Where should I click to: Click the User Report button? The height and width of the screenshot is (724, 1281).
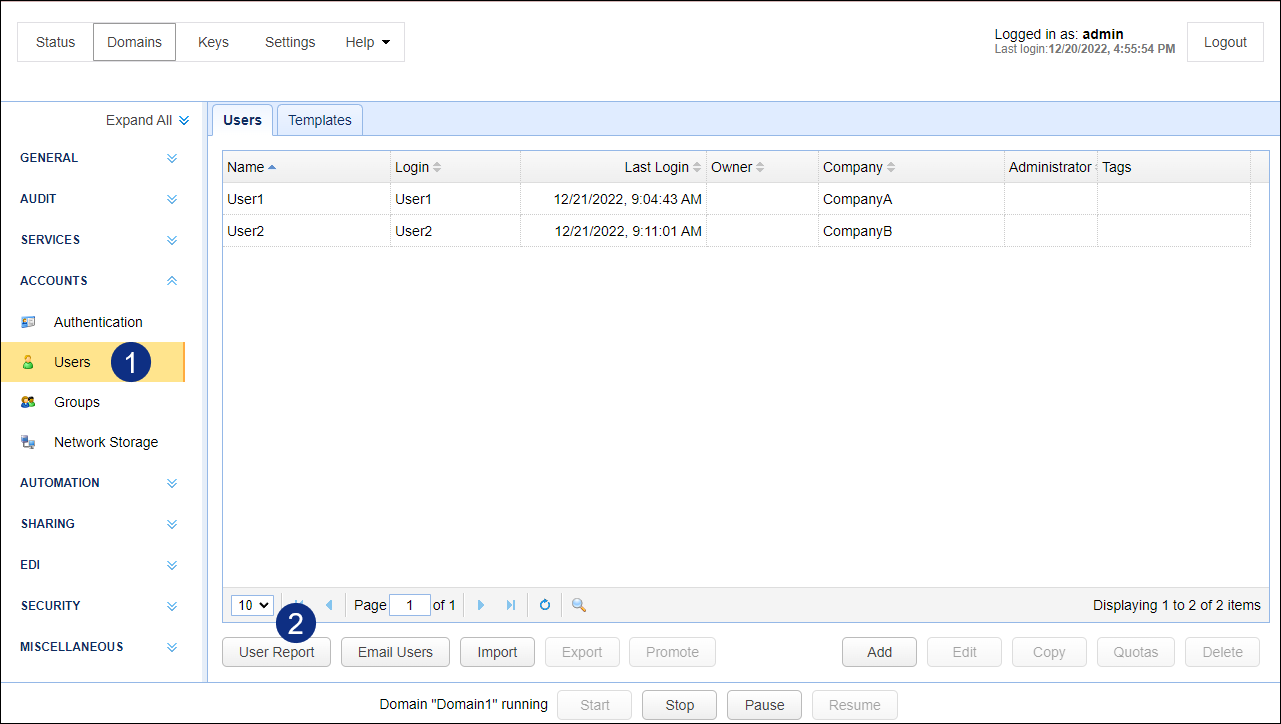click(x=276, y=652)
